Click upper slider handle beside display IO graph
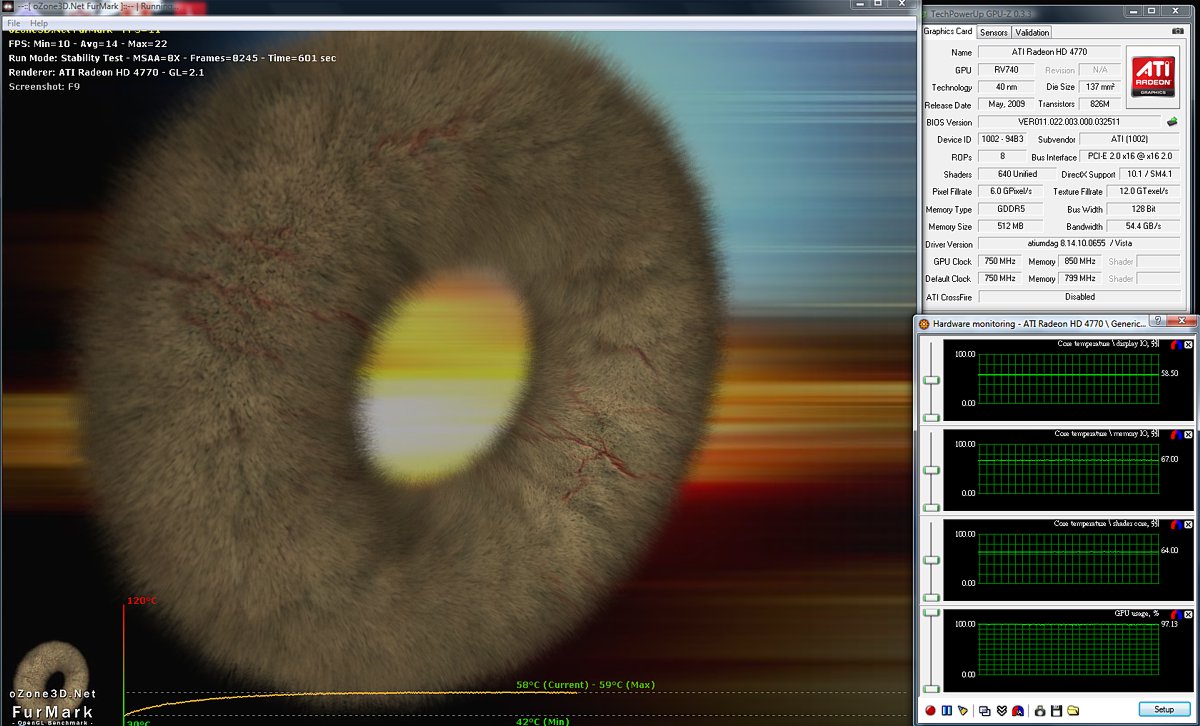This screenshot has width=1200, height=726. (932, 380)
